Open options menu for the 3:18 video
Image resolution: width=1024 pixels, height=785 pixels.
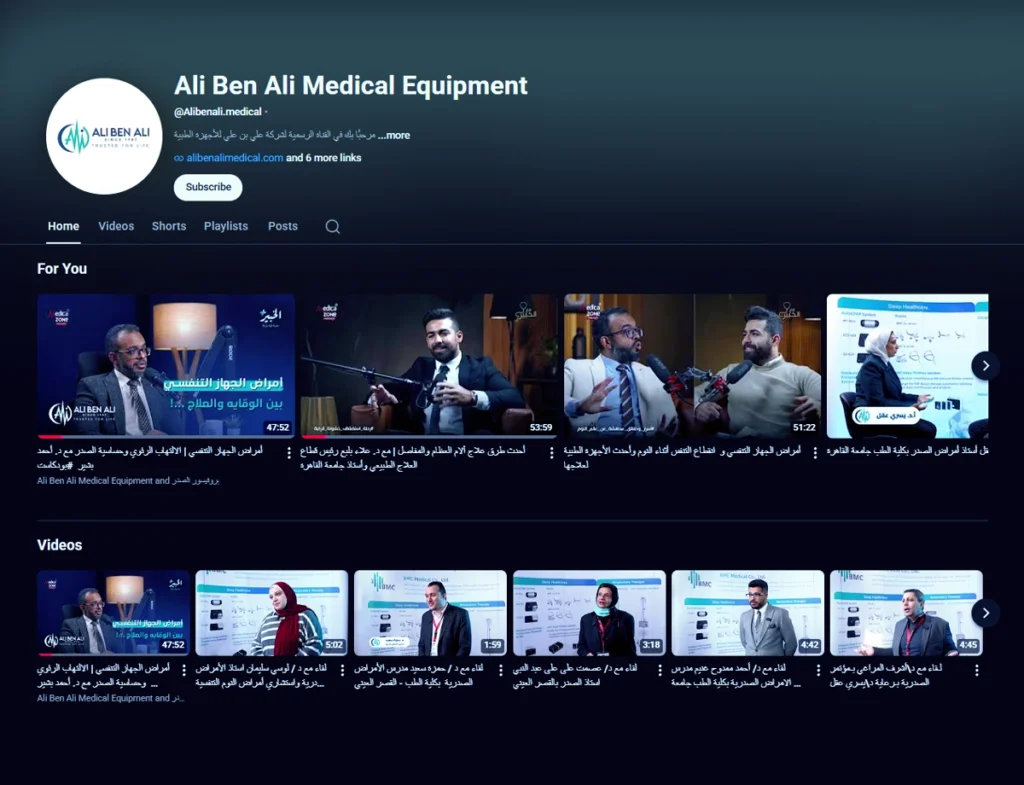click(x=660, y=670)
